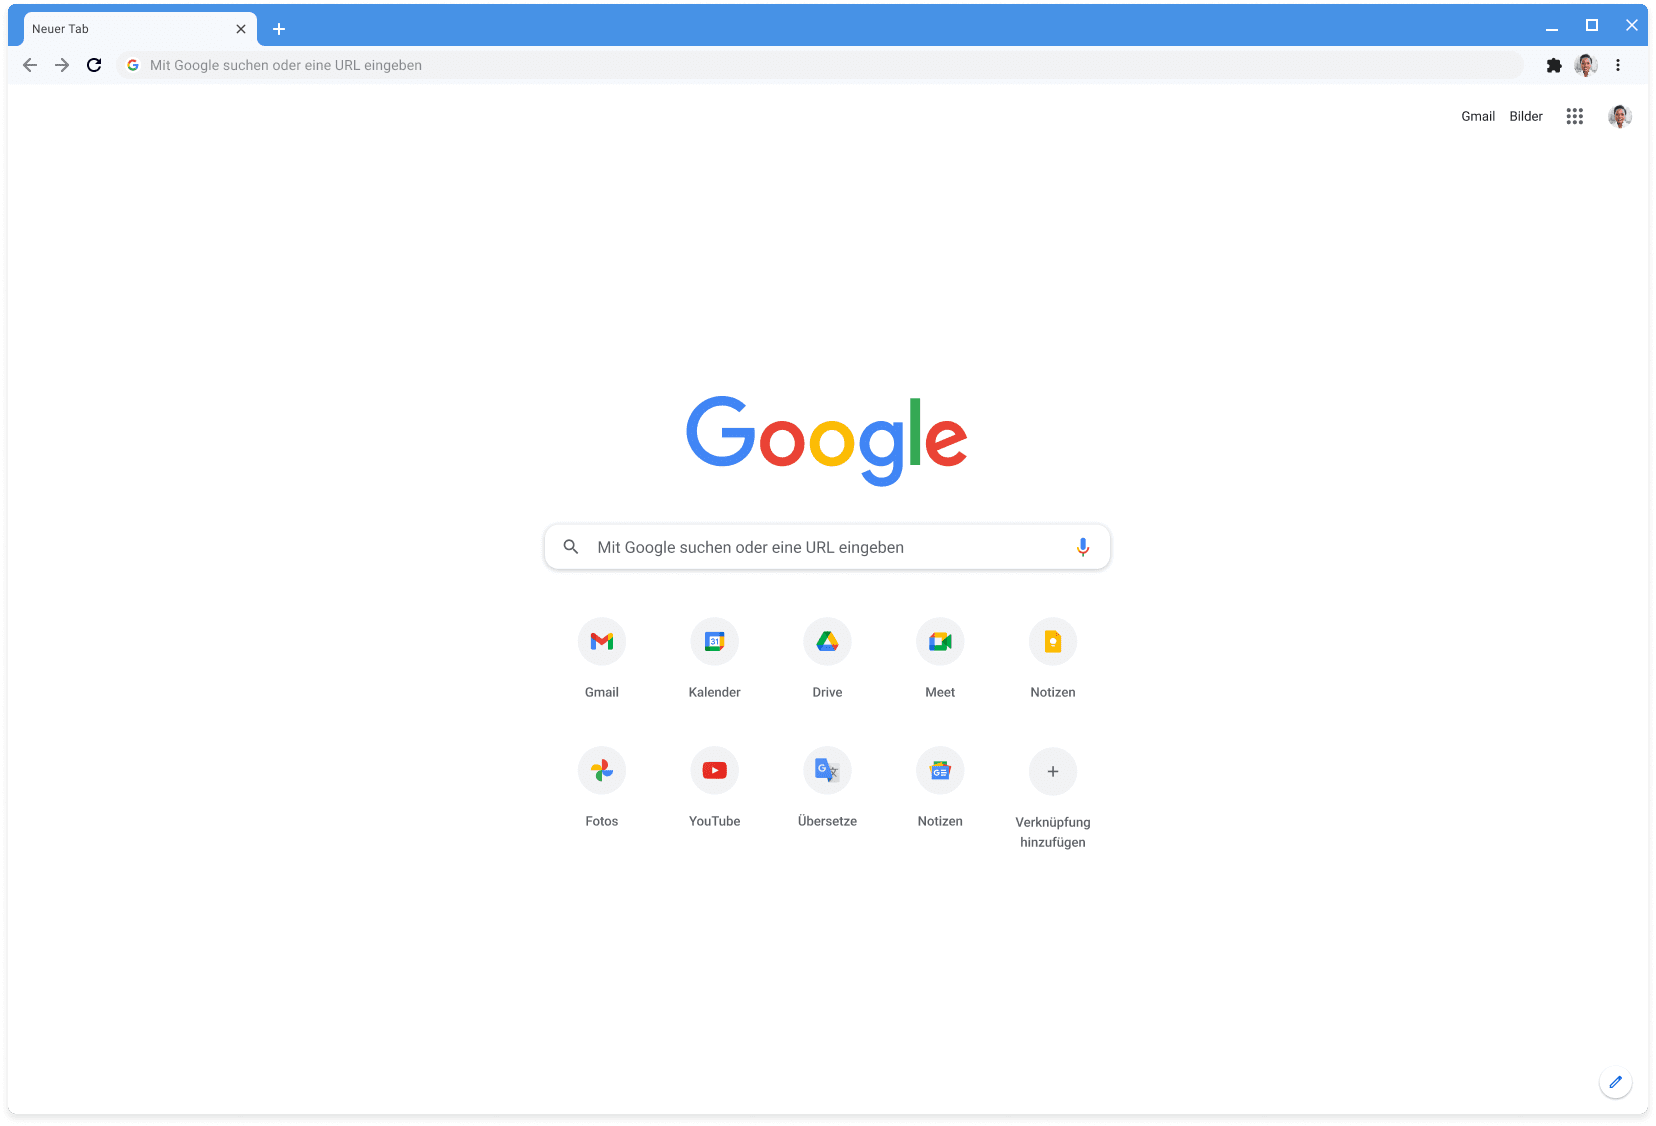
Task: Customize the page with the pencil icon
Action: pos(1616,1082)
